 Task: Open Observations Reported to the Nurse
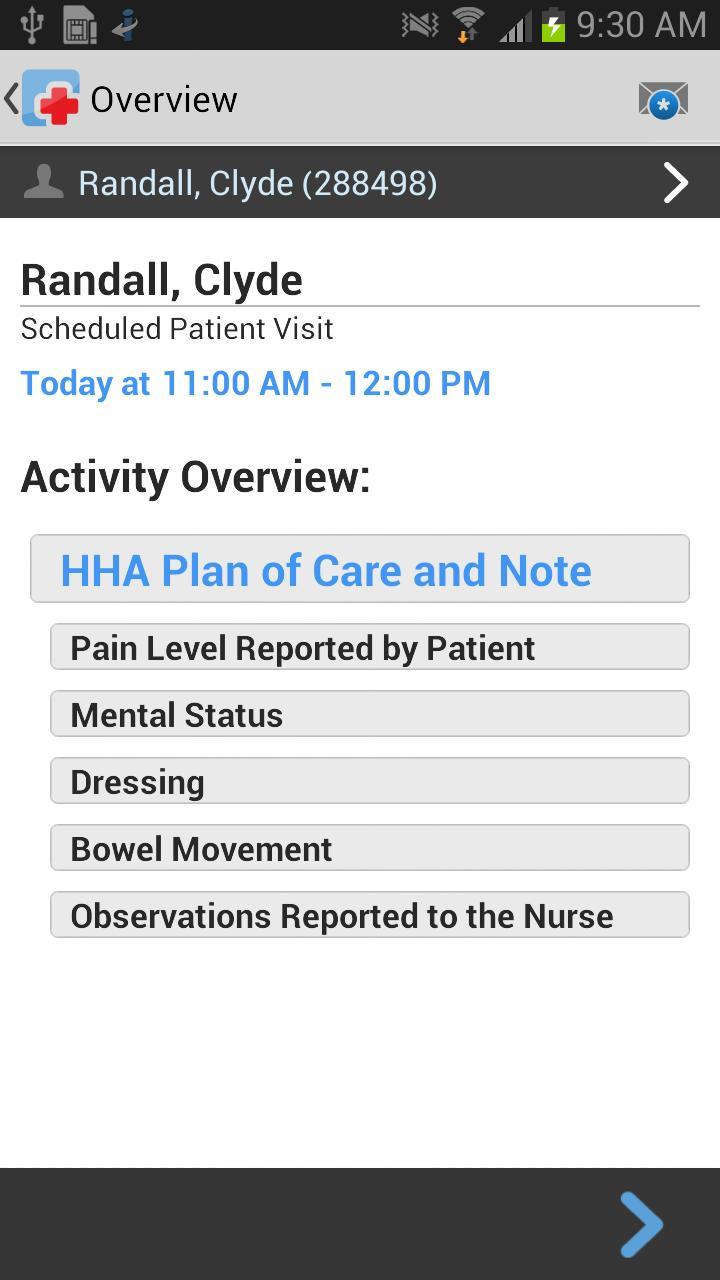369,915
